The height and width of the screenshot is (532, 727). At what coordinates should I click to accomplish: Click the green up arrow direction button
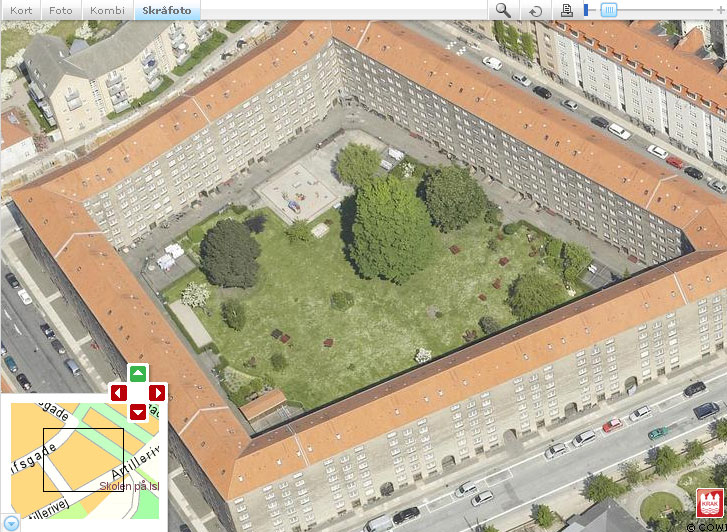(x=138, y=374)
